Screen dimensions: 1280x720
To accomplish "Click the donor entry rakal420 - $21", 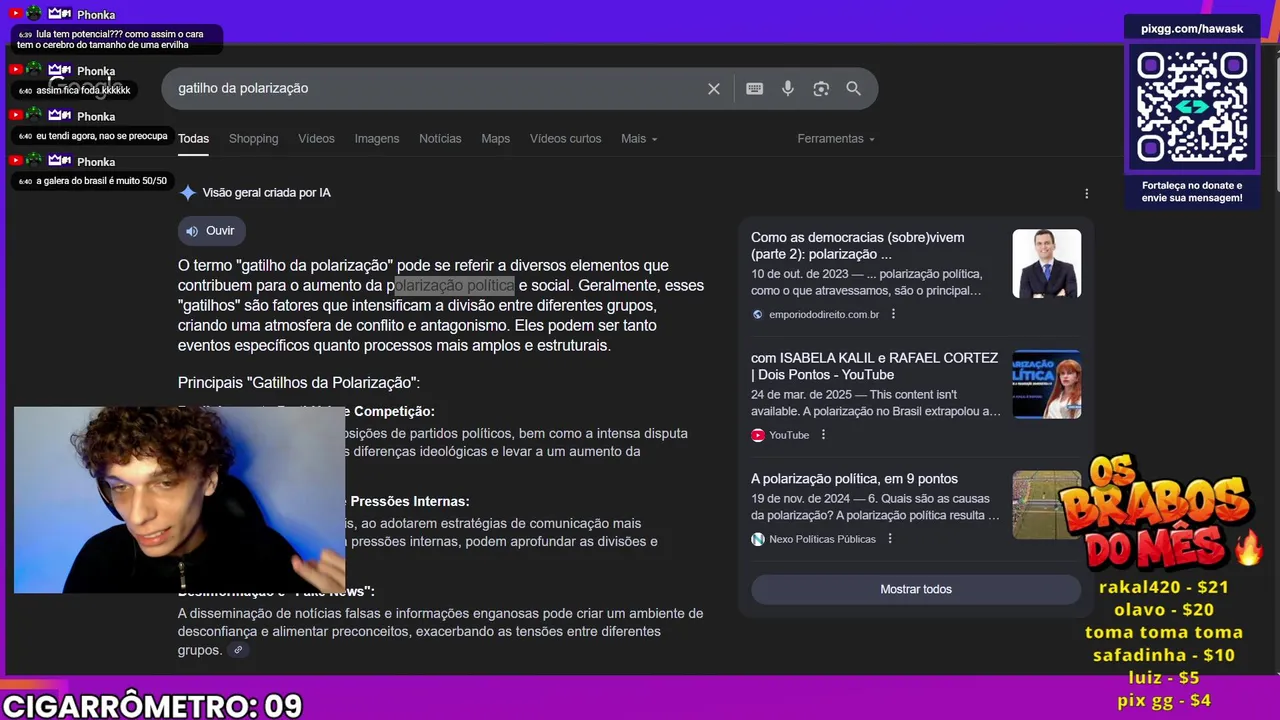I will click(1164, 587).
